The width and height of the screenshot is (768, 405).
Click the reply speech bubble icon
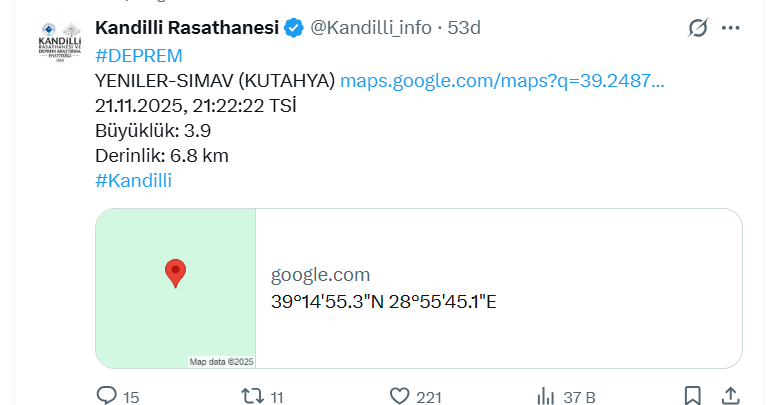tap(107, 396)
